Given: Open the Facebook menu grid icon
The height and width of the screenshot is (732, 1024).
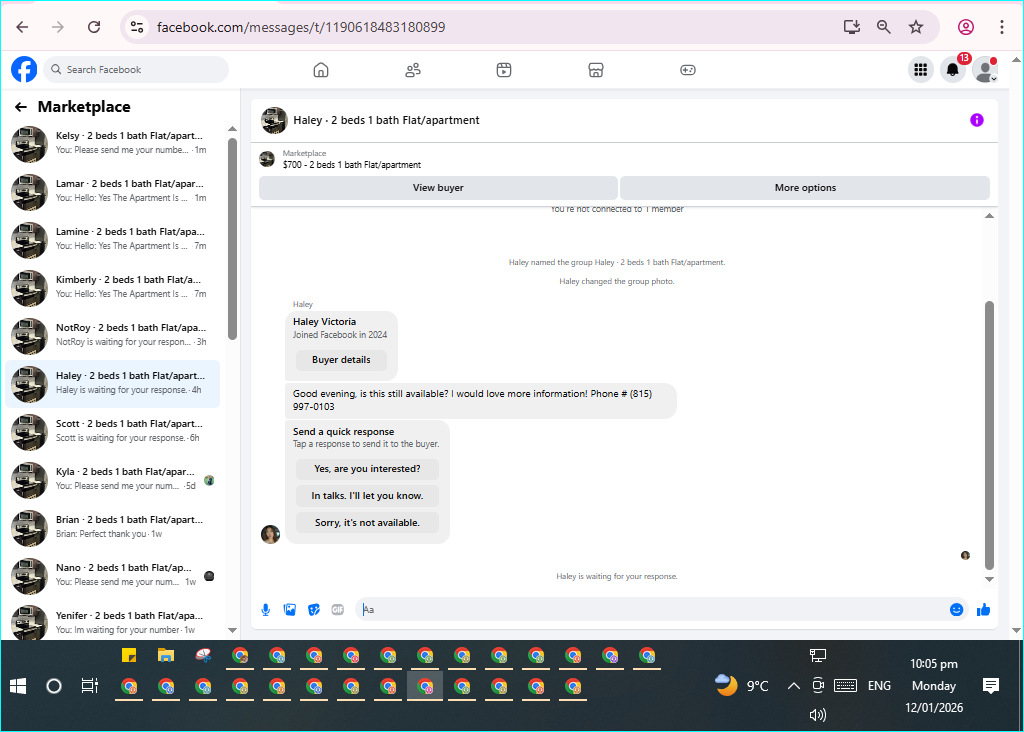Looking at the screenshot, I should (x=921, y=69).
